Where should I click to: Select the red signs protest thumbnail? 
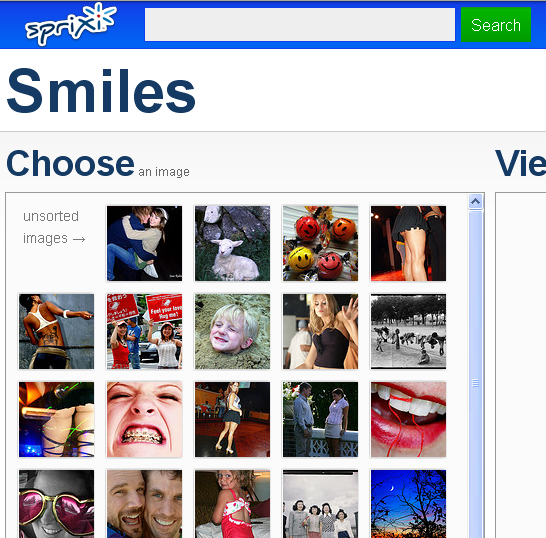point(144,332)
